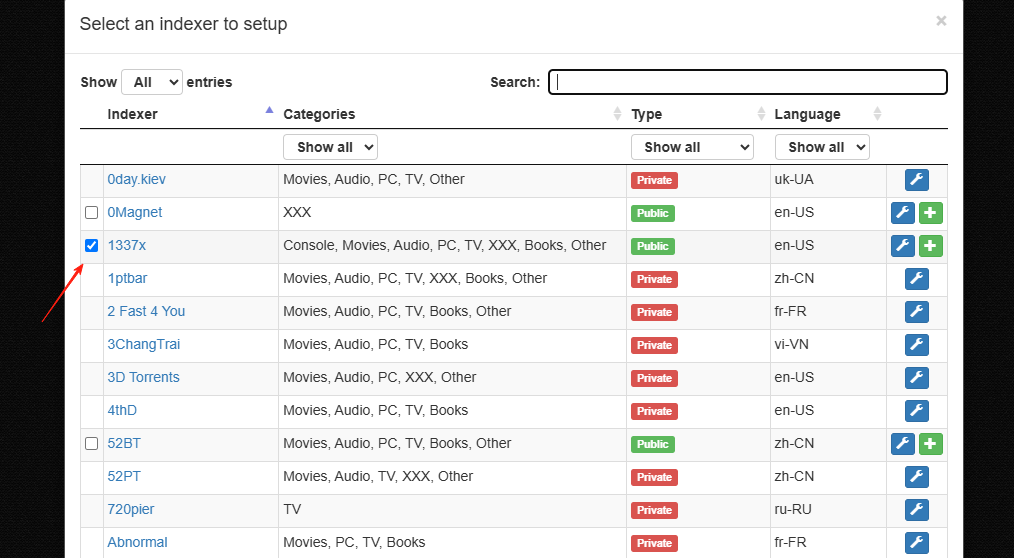Open 4thD configuration wrench

[916, 411]
